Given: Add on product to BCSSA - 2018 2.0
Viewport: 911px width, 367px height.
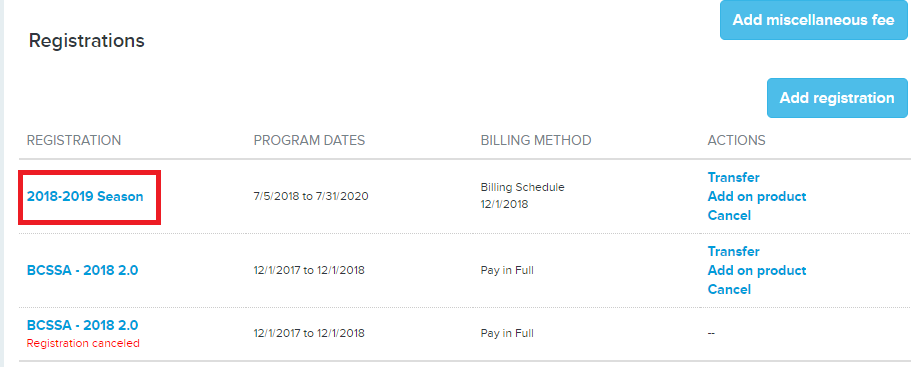Looking at the screenshot, I should (757, 271).
